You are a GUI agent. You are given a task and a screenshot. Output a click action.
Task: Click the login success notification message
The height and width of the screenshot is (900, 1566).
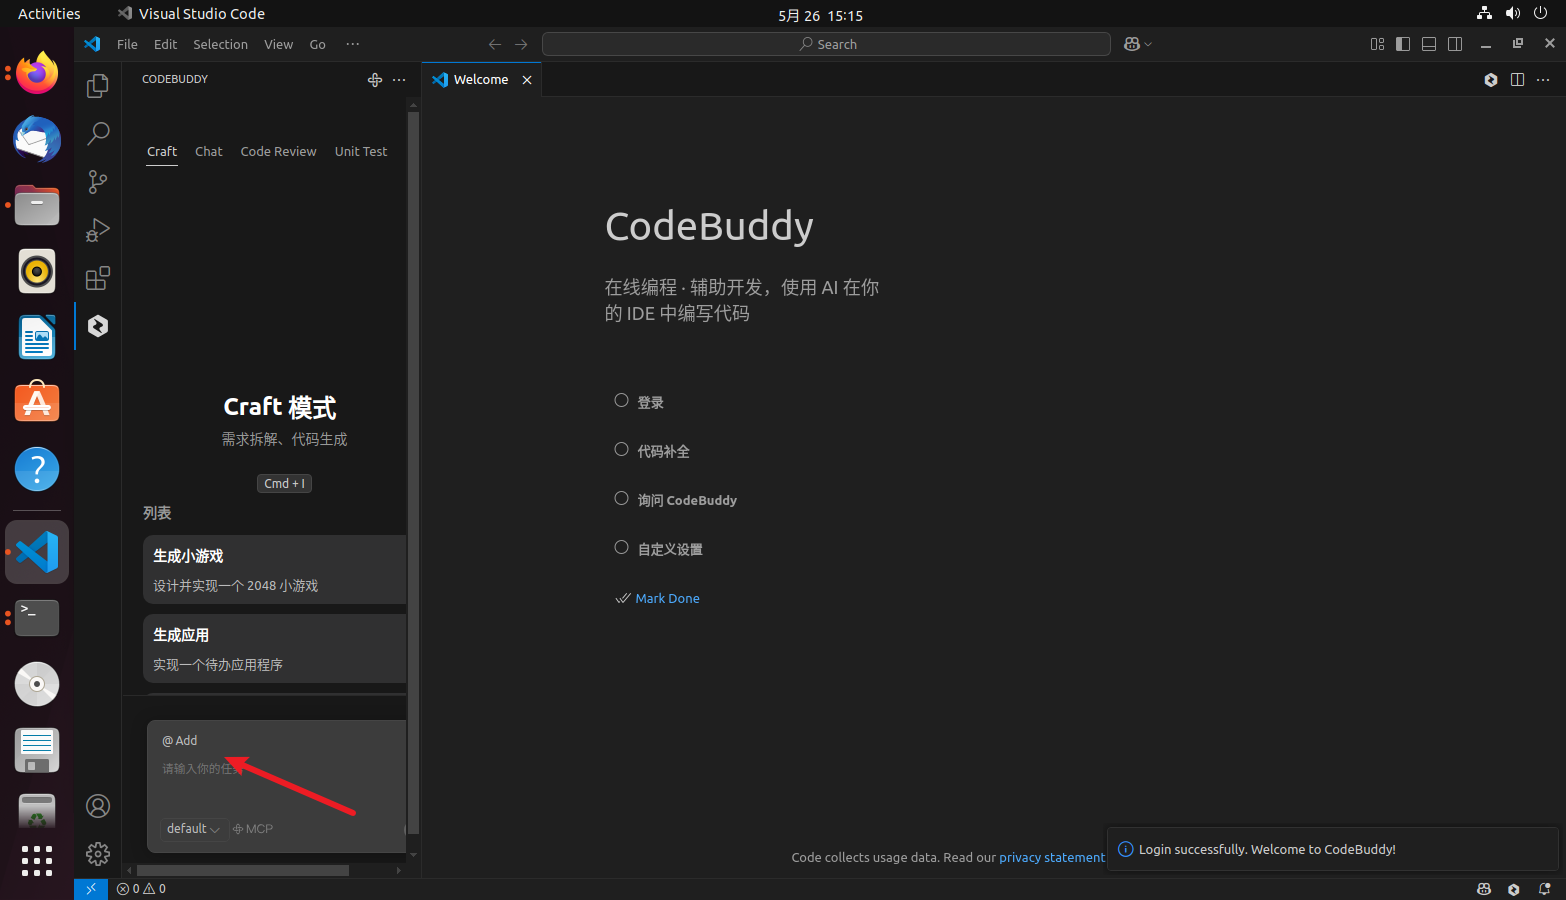pyautogui.click(x=1267, y=850)
